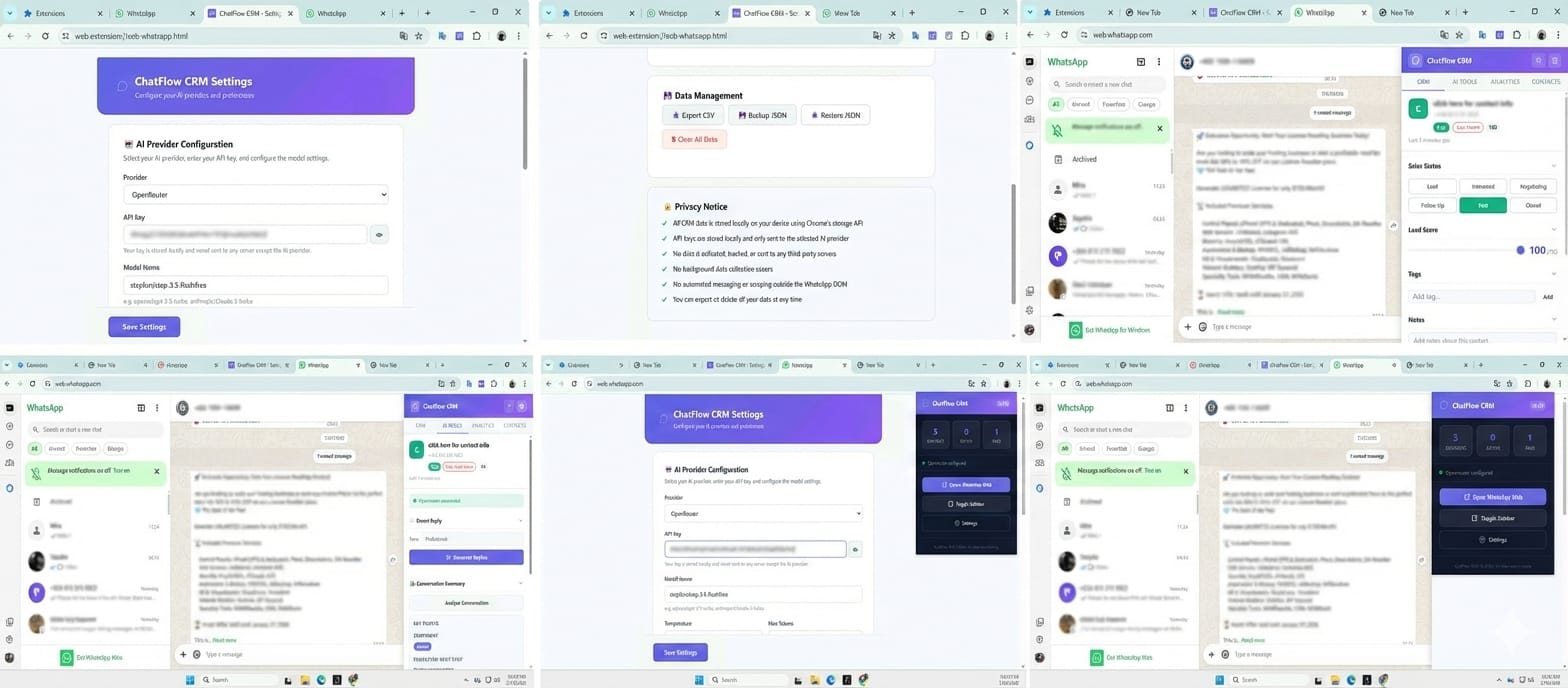Click the Model Name field in top-left settings window
Viewport: 1568px width, 688px height.
[x=255, y=285]
